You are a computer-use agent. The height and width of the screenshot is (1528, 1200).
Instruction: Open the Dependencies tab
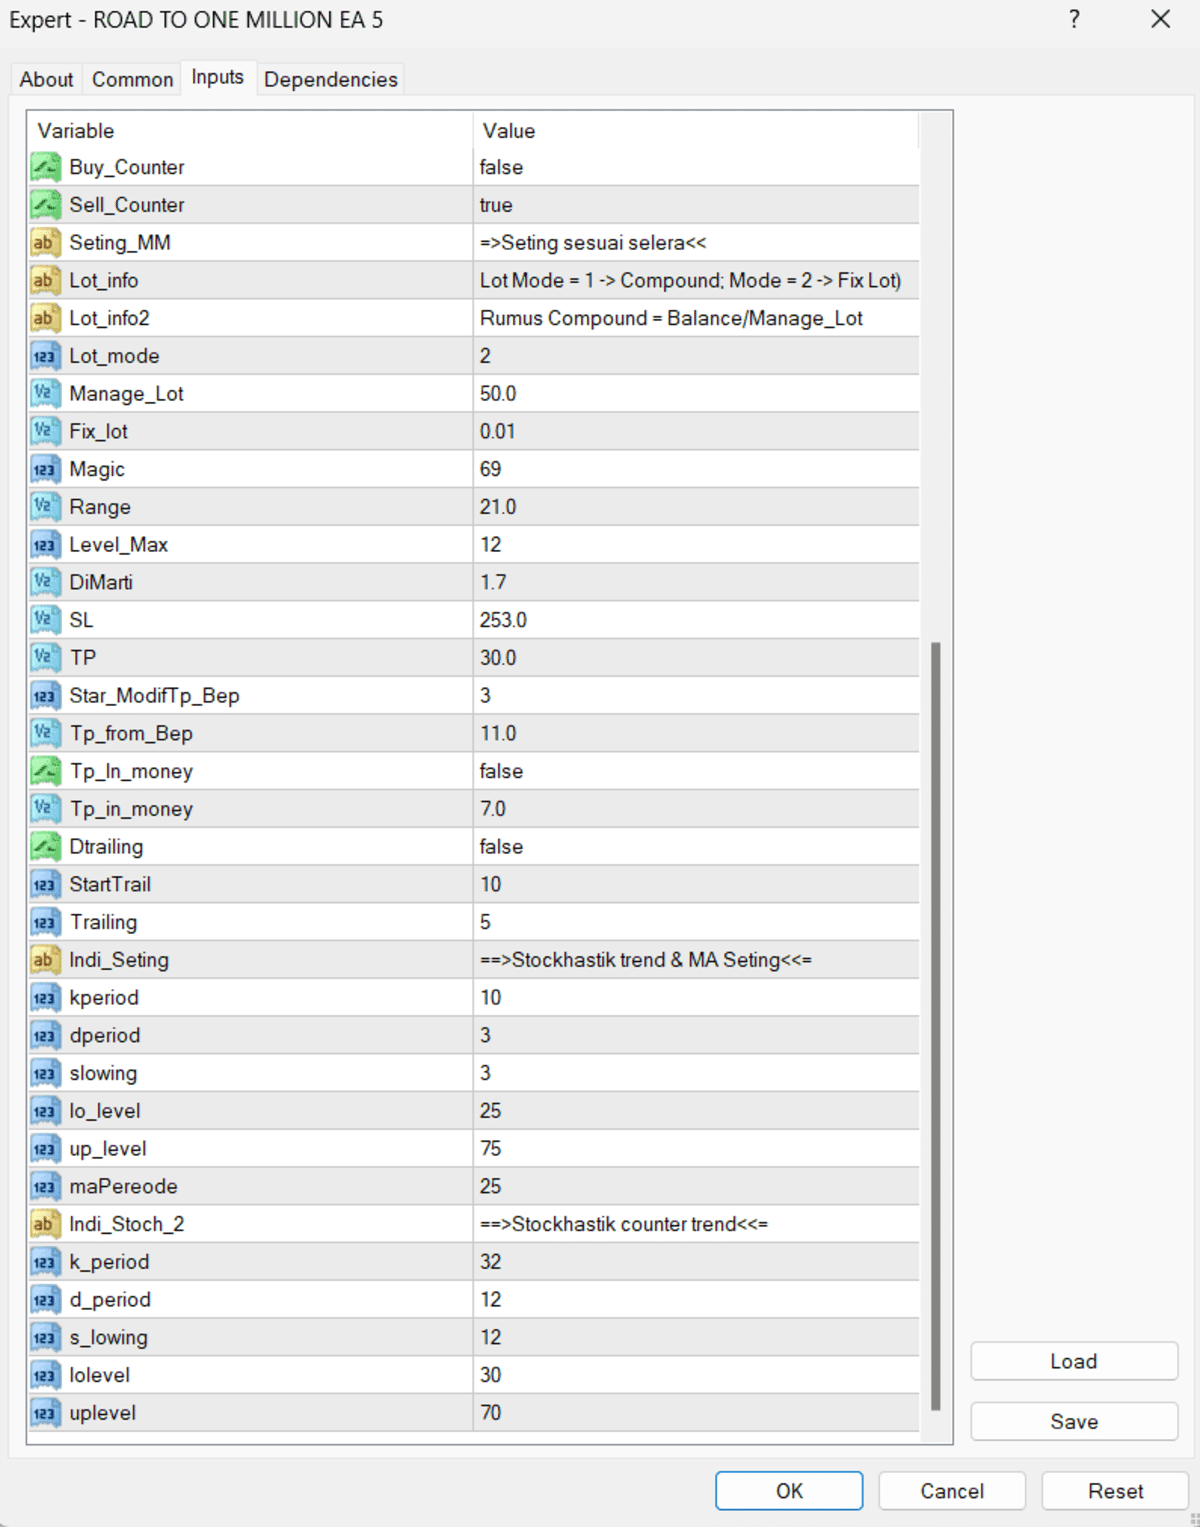pyautogui.click(x=330, y=79)
